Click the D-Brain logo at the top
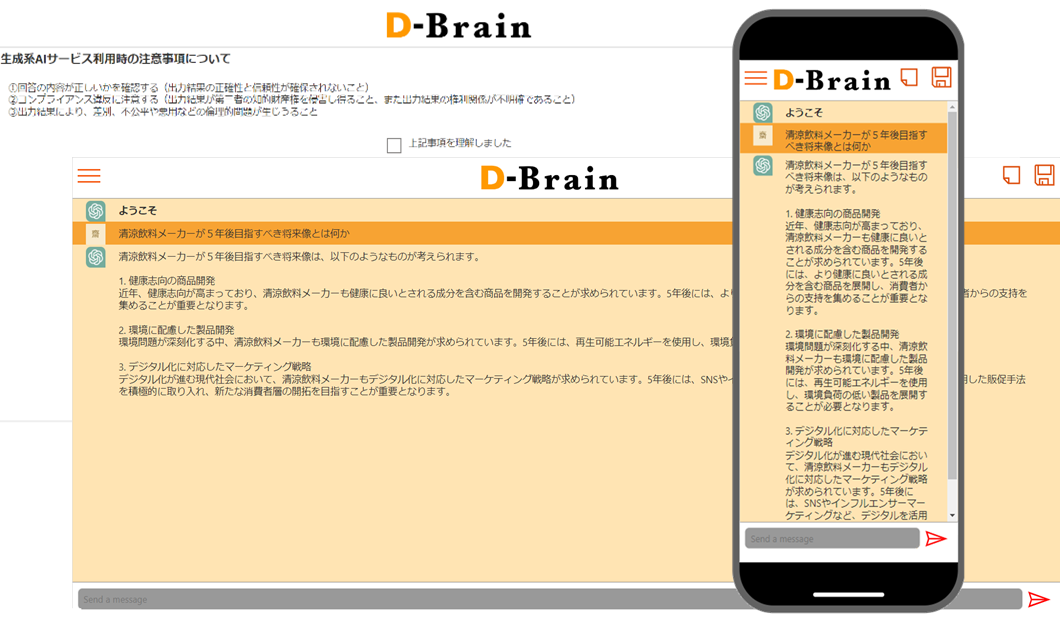 coord(458,26)
